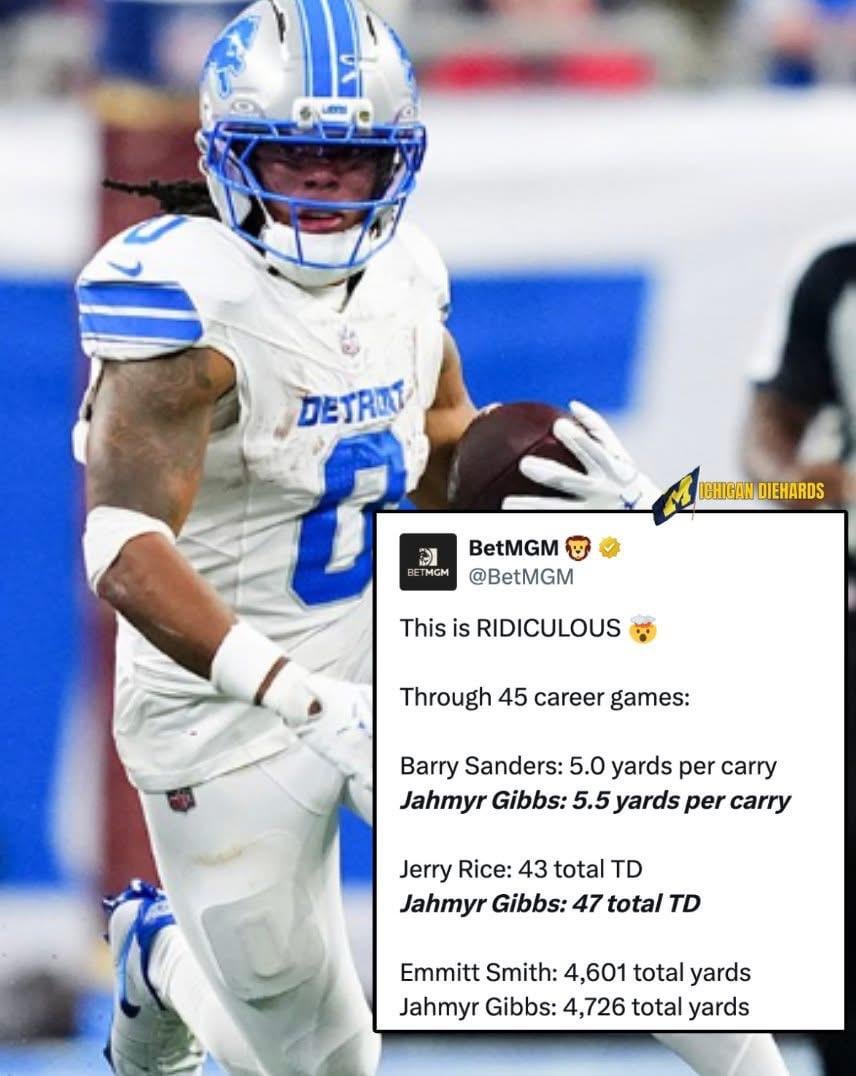Click the Nike swoosh on the shoulder
The image size is (856, 1076).
[x=125, y=267]
